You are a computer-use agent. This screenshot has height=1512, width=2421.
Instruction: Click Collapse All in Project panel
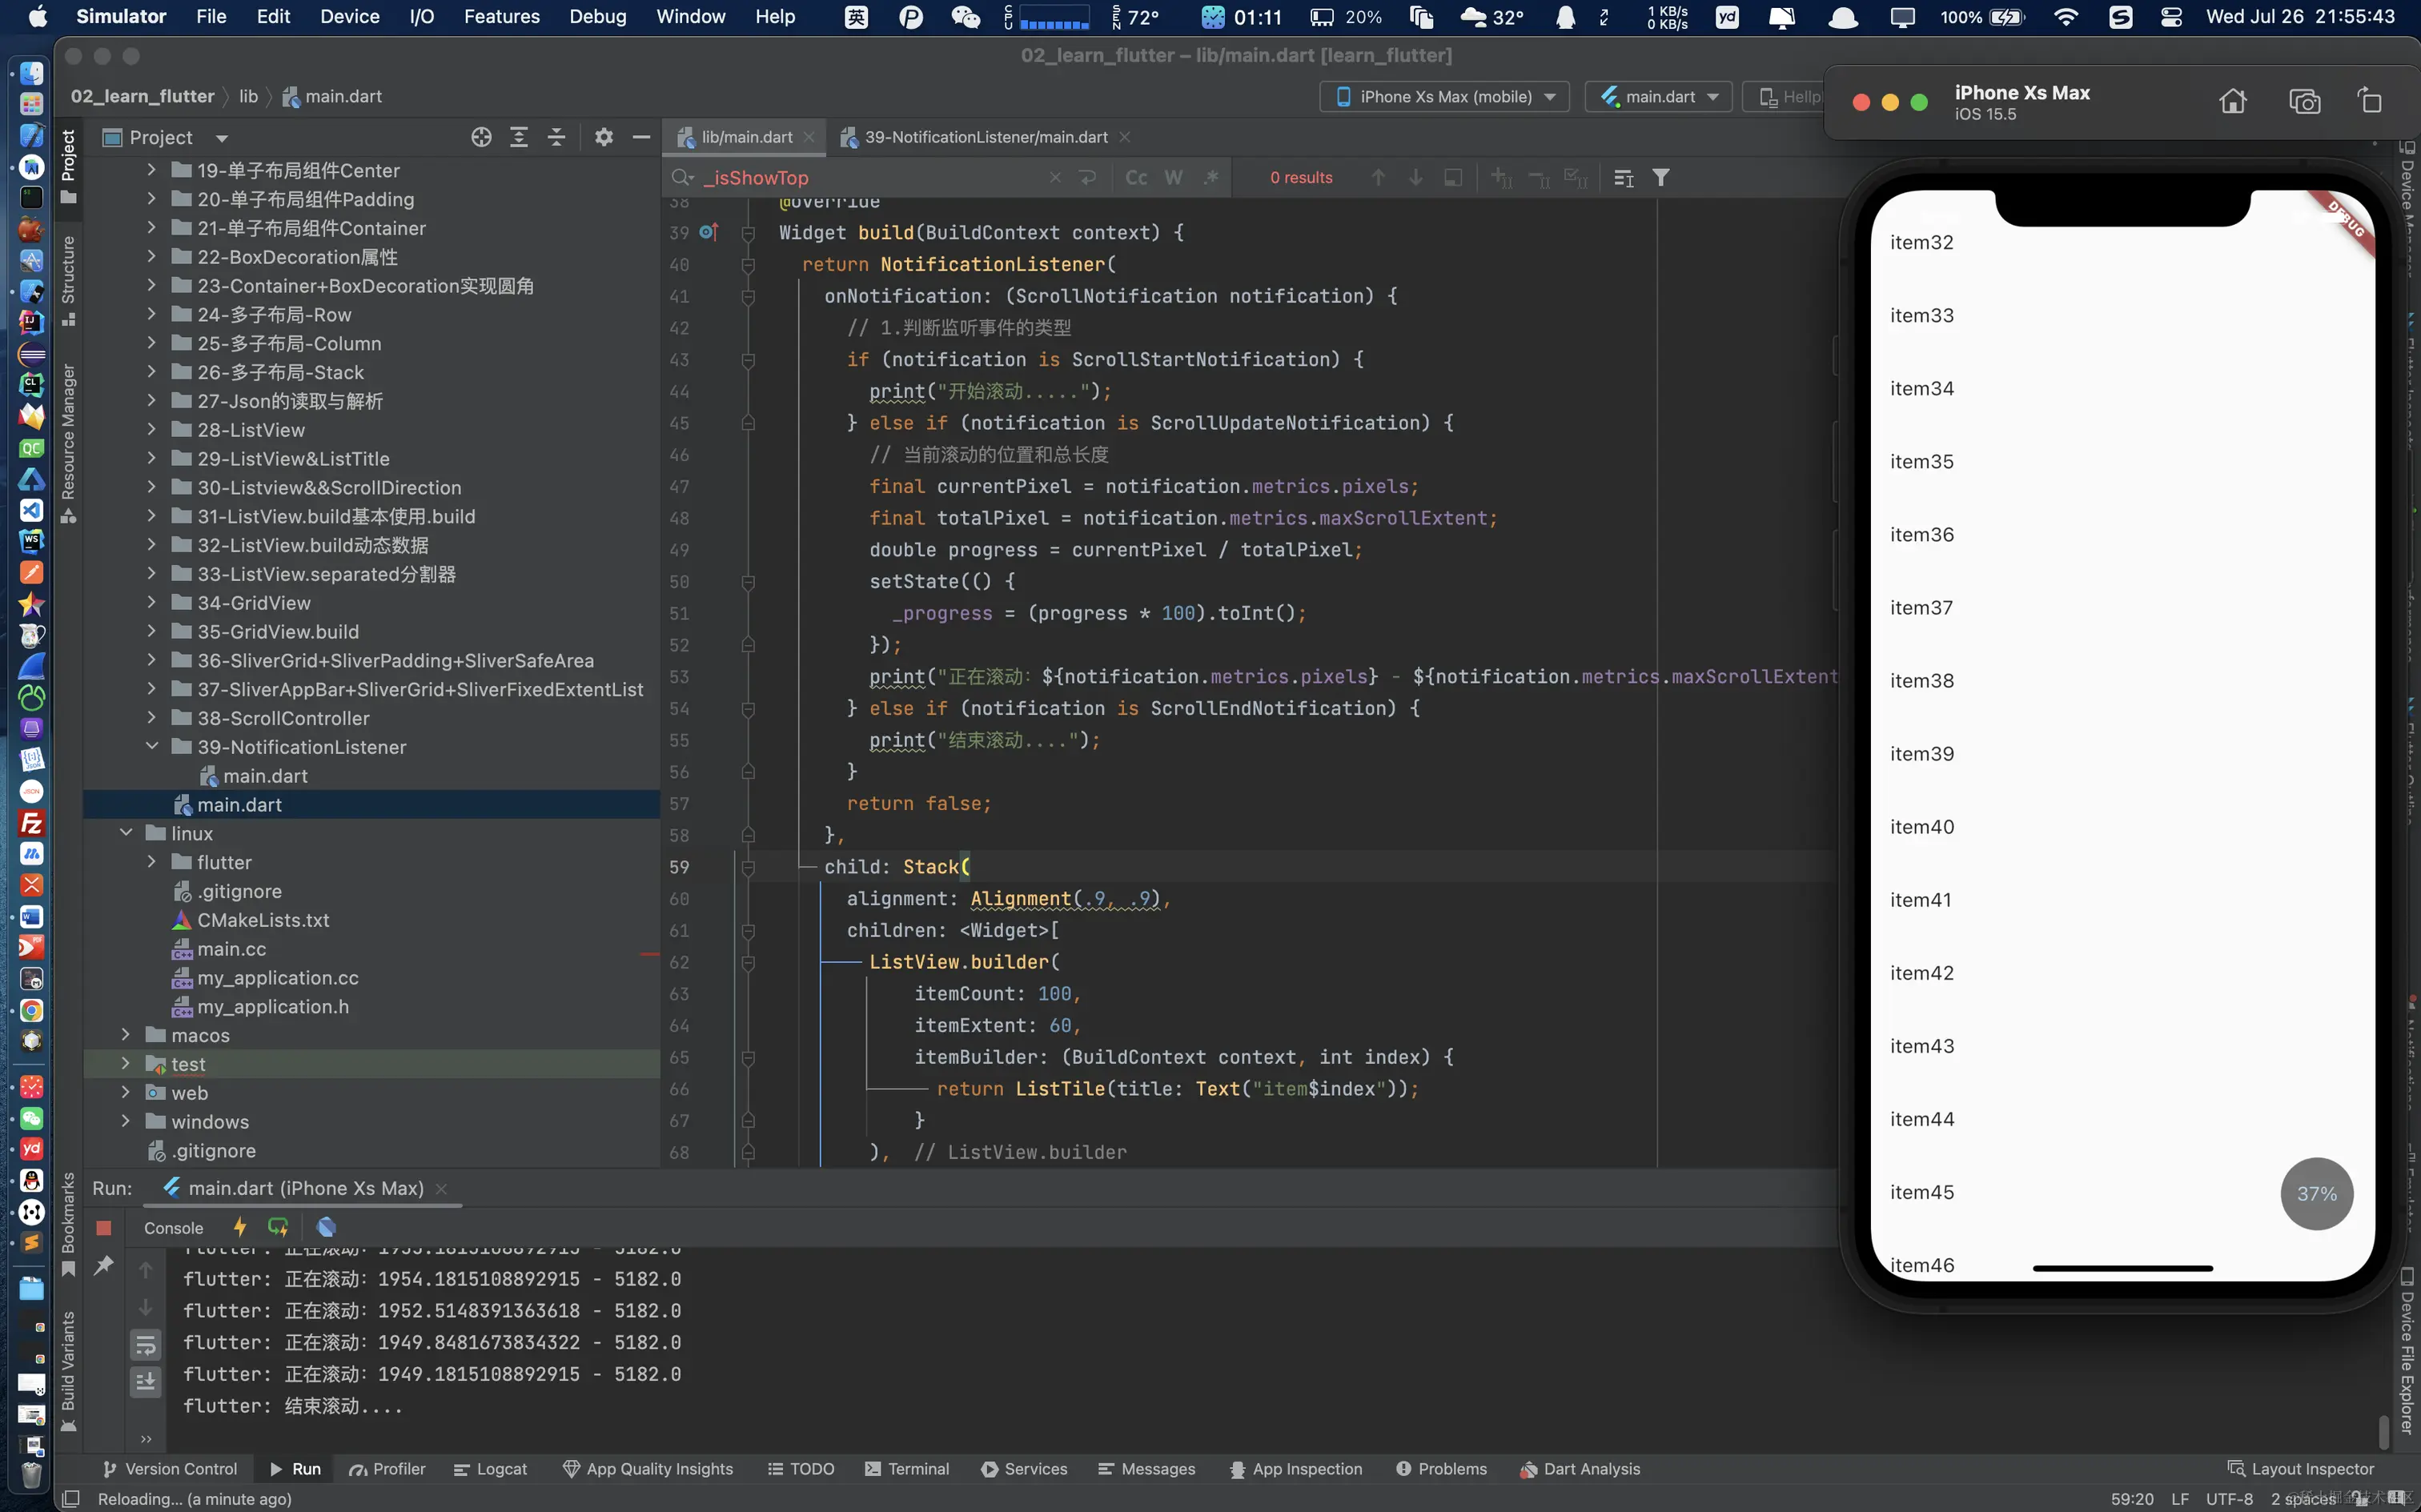(x=557, y=137)
